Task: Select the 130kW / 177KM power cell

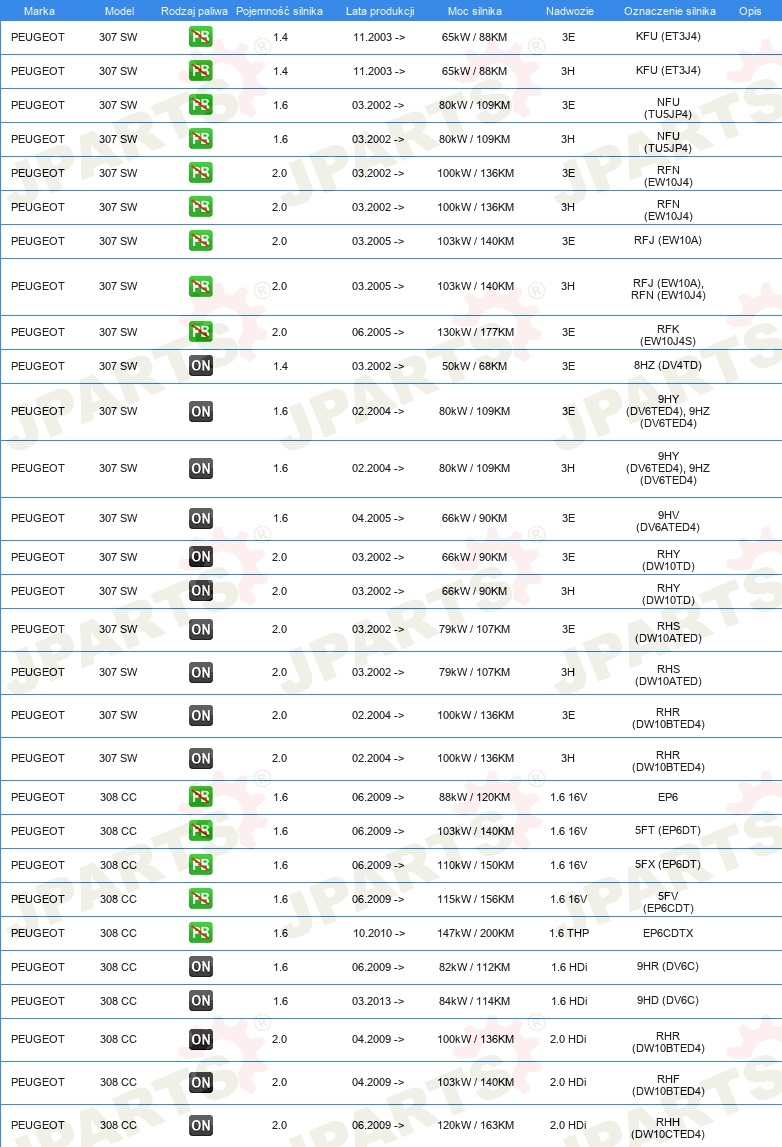Action: tap(475, 332)
